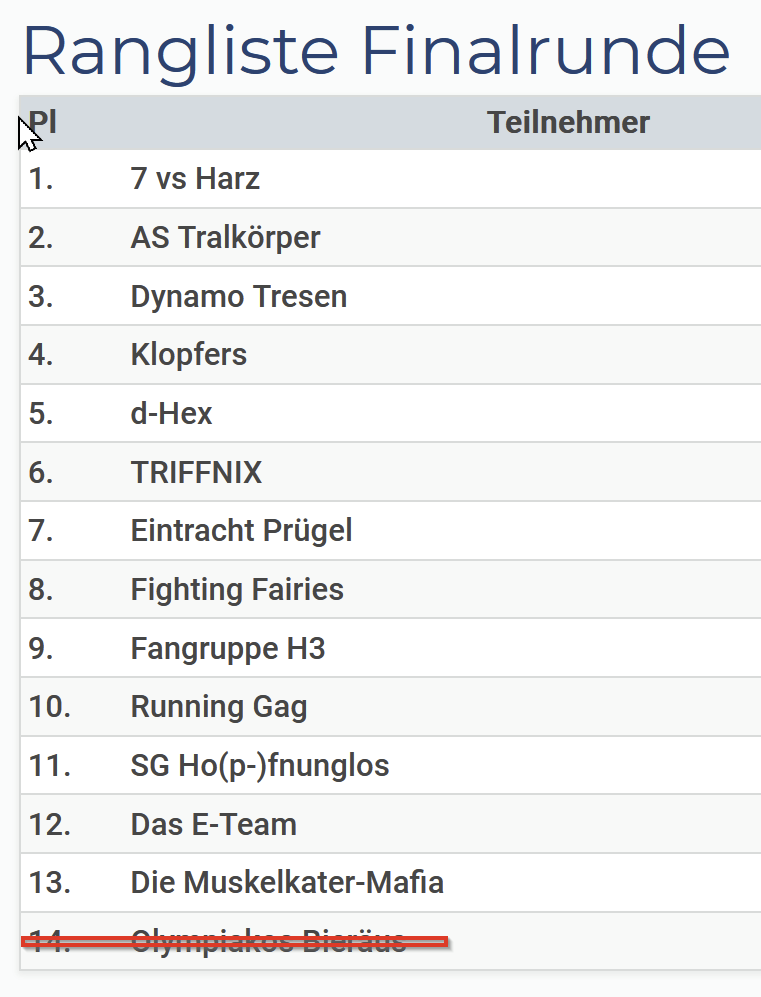Click on "Fangruppe H3"
The image size is (761, 997).
(228, 649)
